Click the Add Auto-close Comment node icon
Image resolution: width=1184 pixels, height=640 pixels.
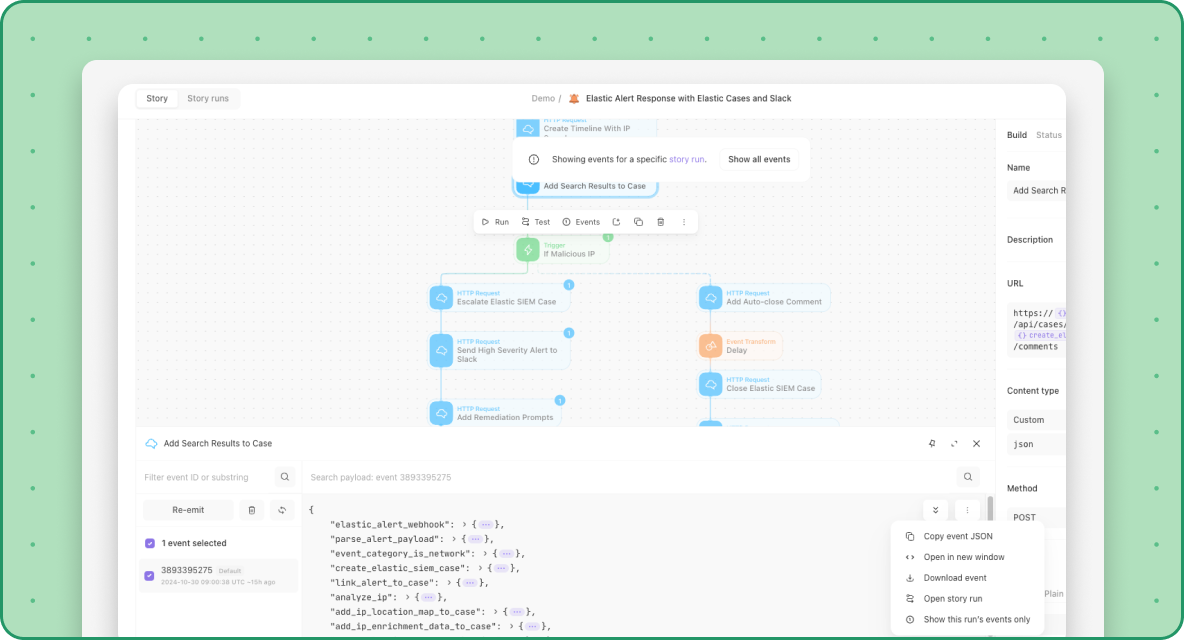coord(711,297)
